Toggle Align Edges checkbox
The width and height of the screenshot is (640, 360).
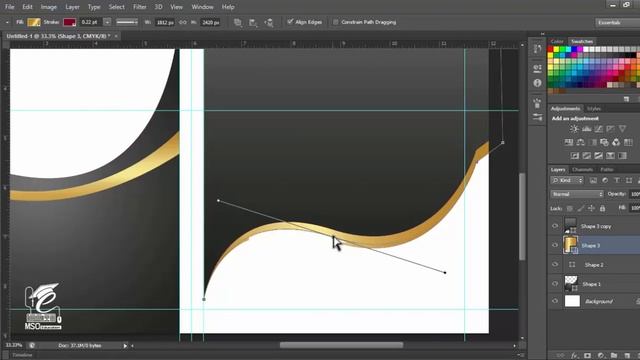point(290,22)
